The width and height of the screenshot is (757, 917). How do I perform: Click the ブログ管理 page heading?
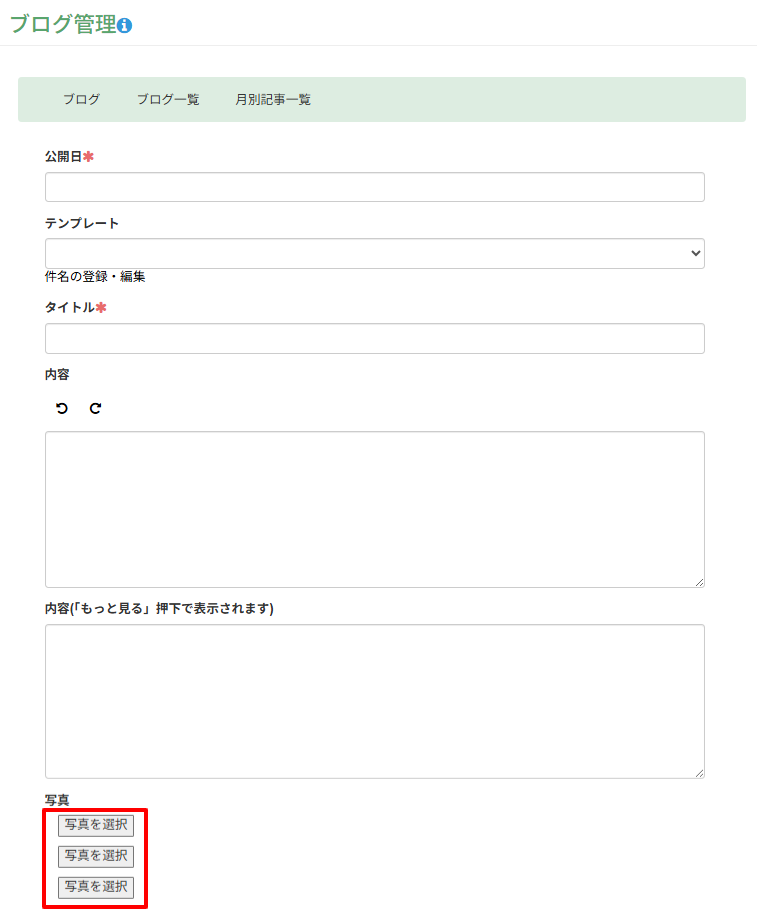pyautogui.click(x=63, y=25)
